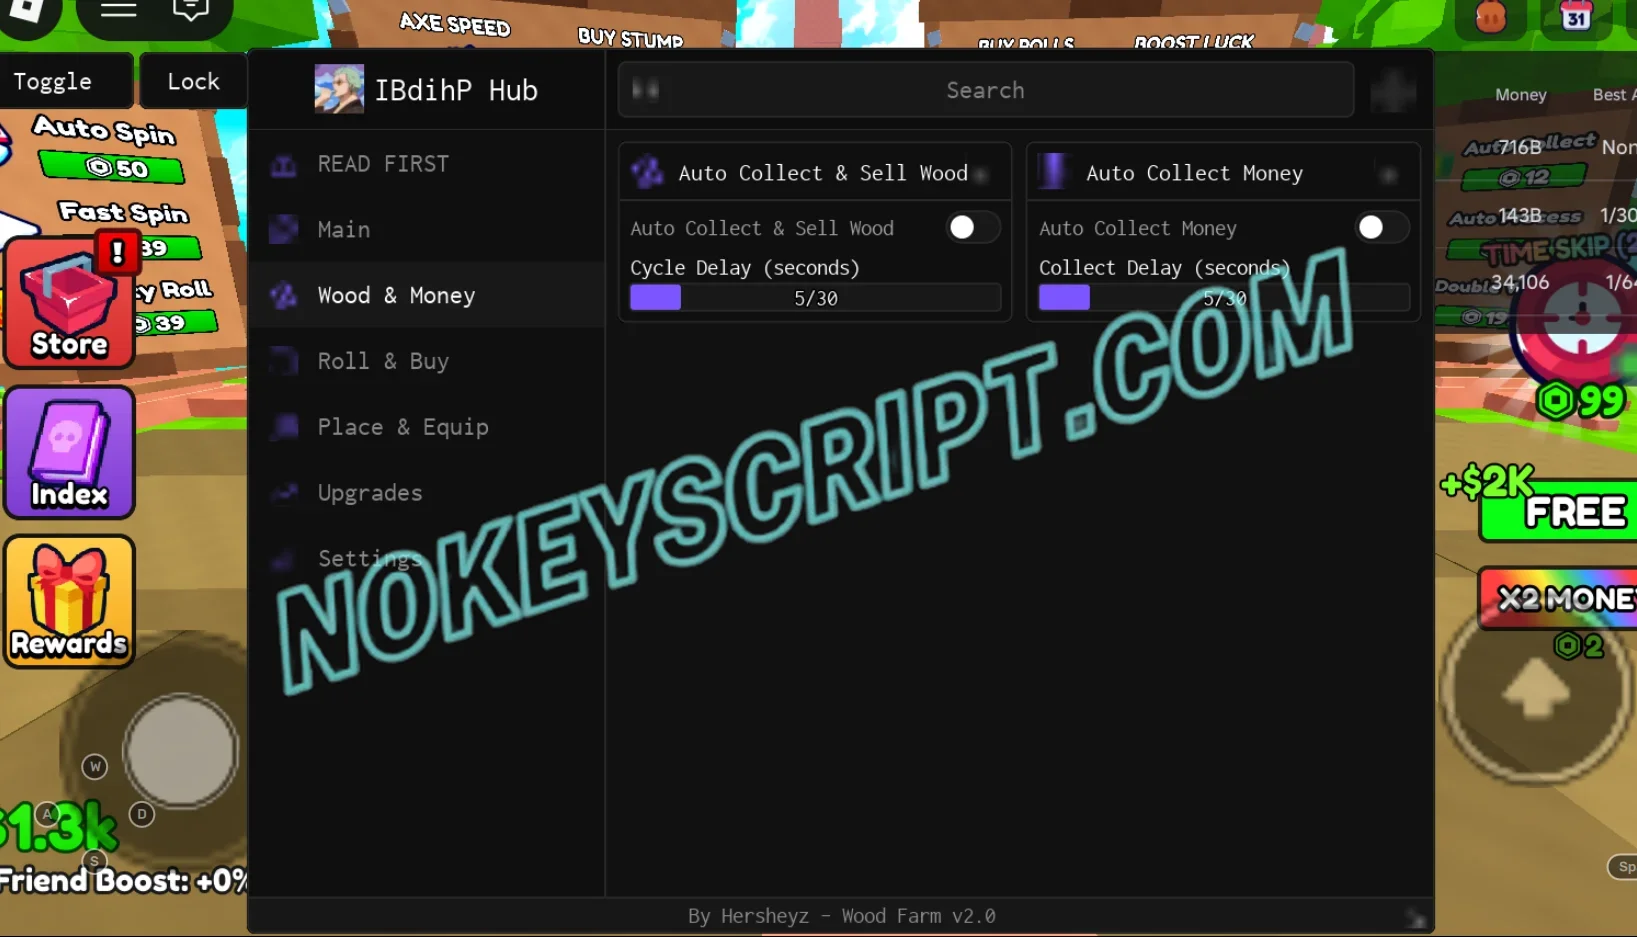Click the red store notification badge
Image resolution: width=1637 pixels, height=937 pixels.
(x=118, y=251)
